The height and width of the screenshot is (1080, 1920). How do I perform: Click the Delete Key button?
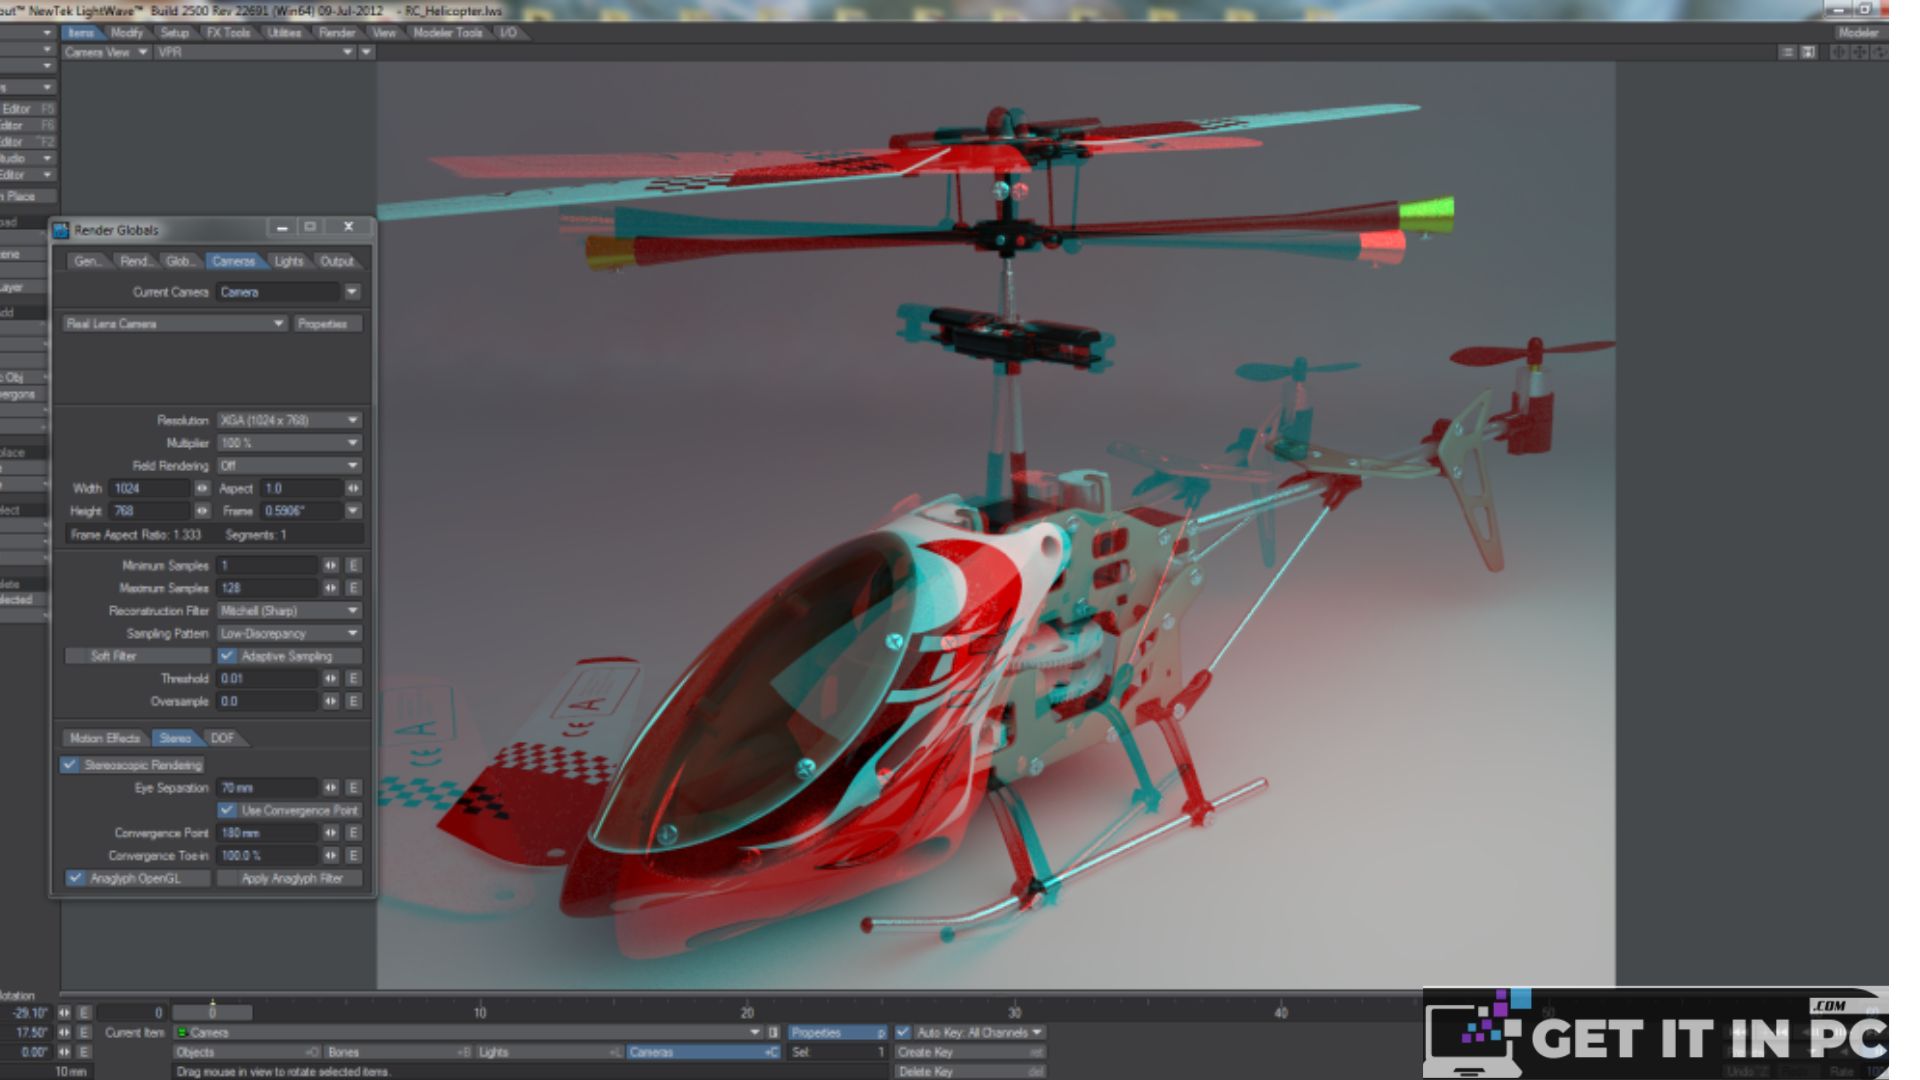[970, 1072]
